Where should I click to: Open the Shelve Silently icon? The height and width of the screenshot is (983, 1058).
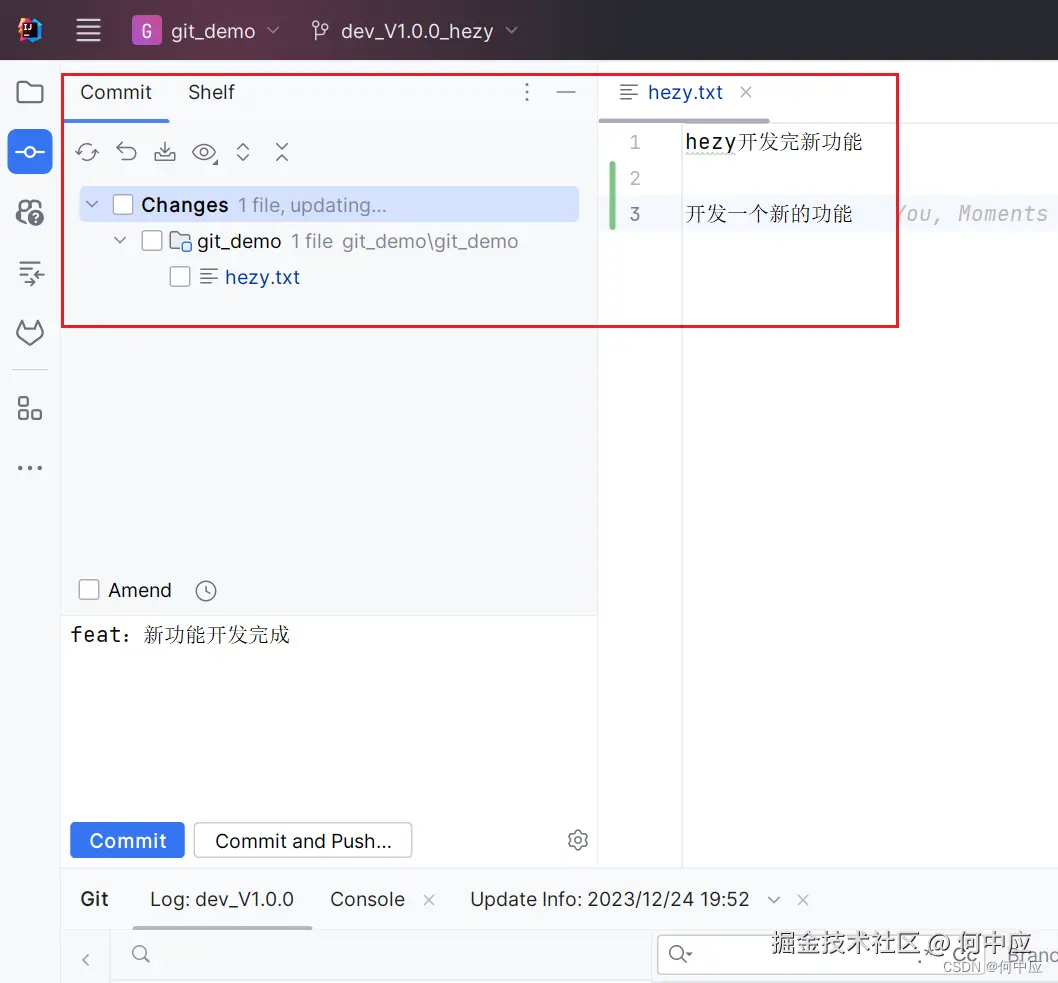pyautogui.click(x=165, y=152)
